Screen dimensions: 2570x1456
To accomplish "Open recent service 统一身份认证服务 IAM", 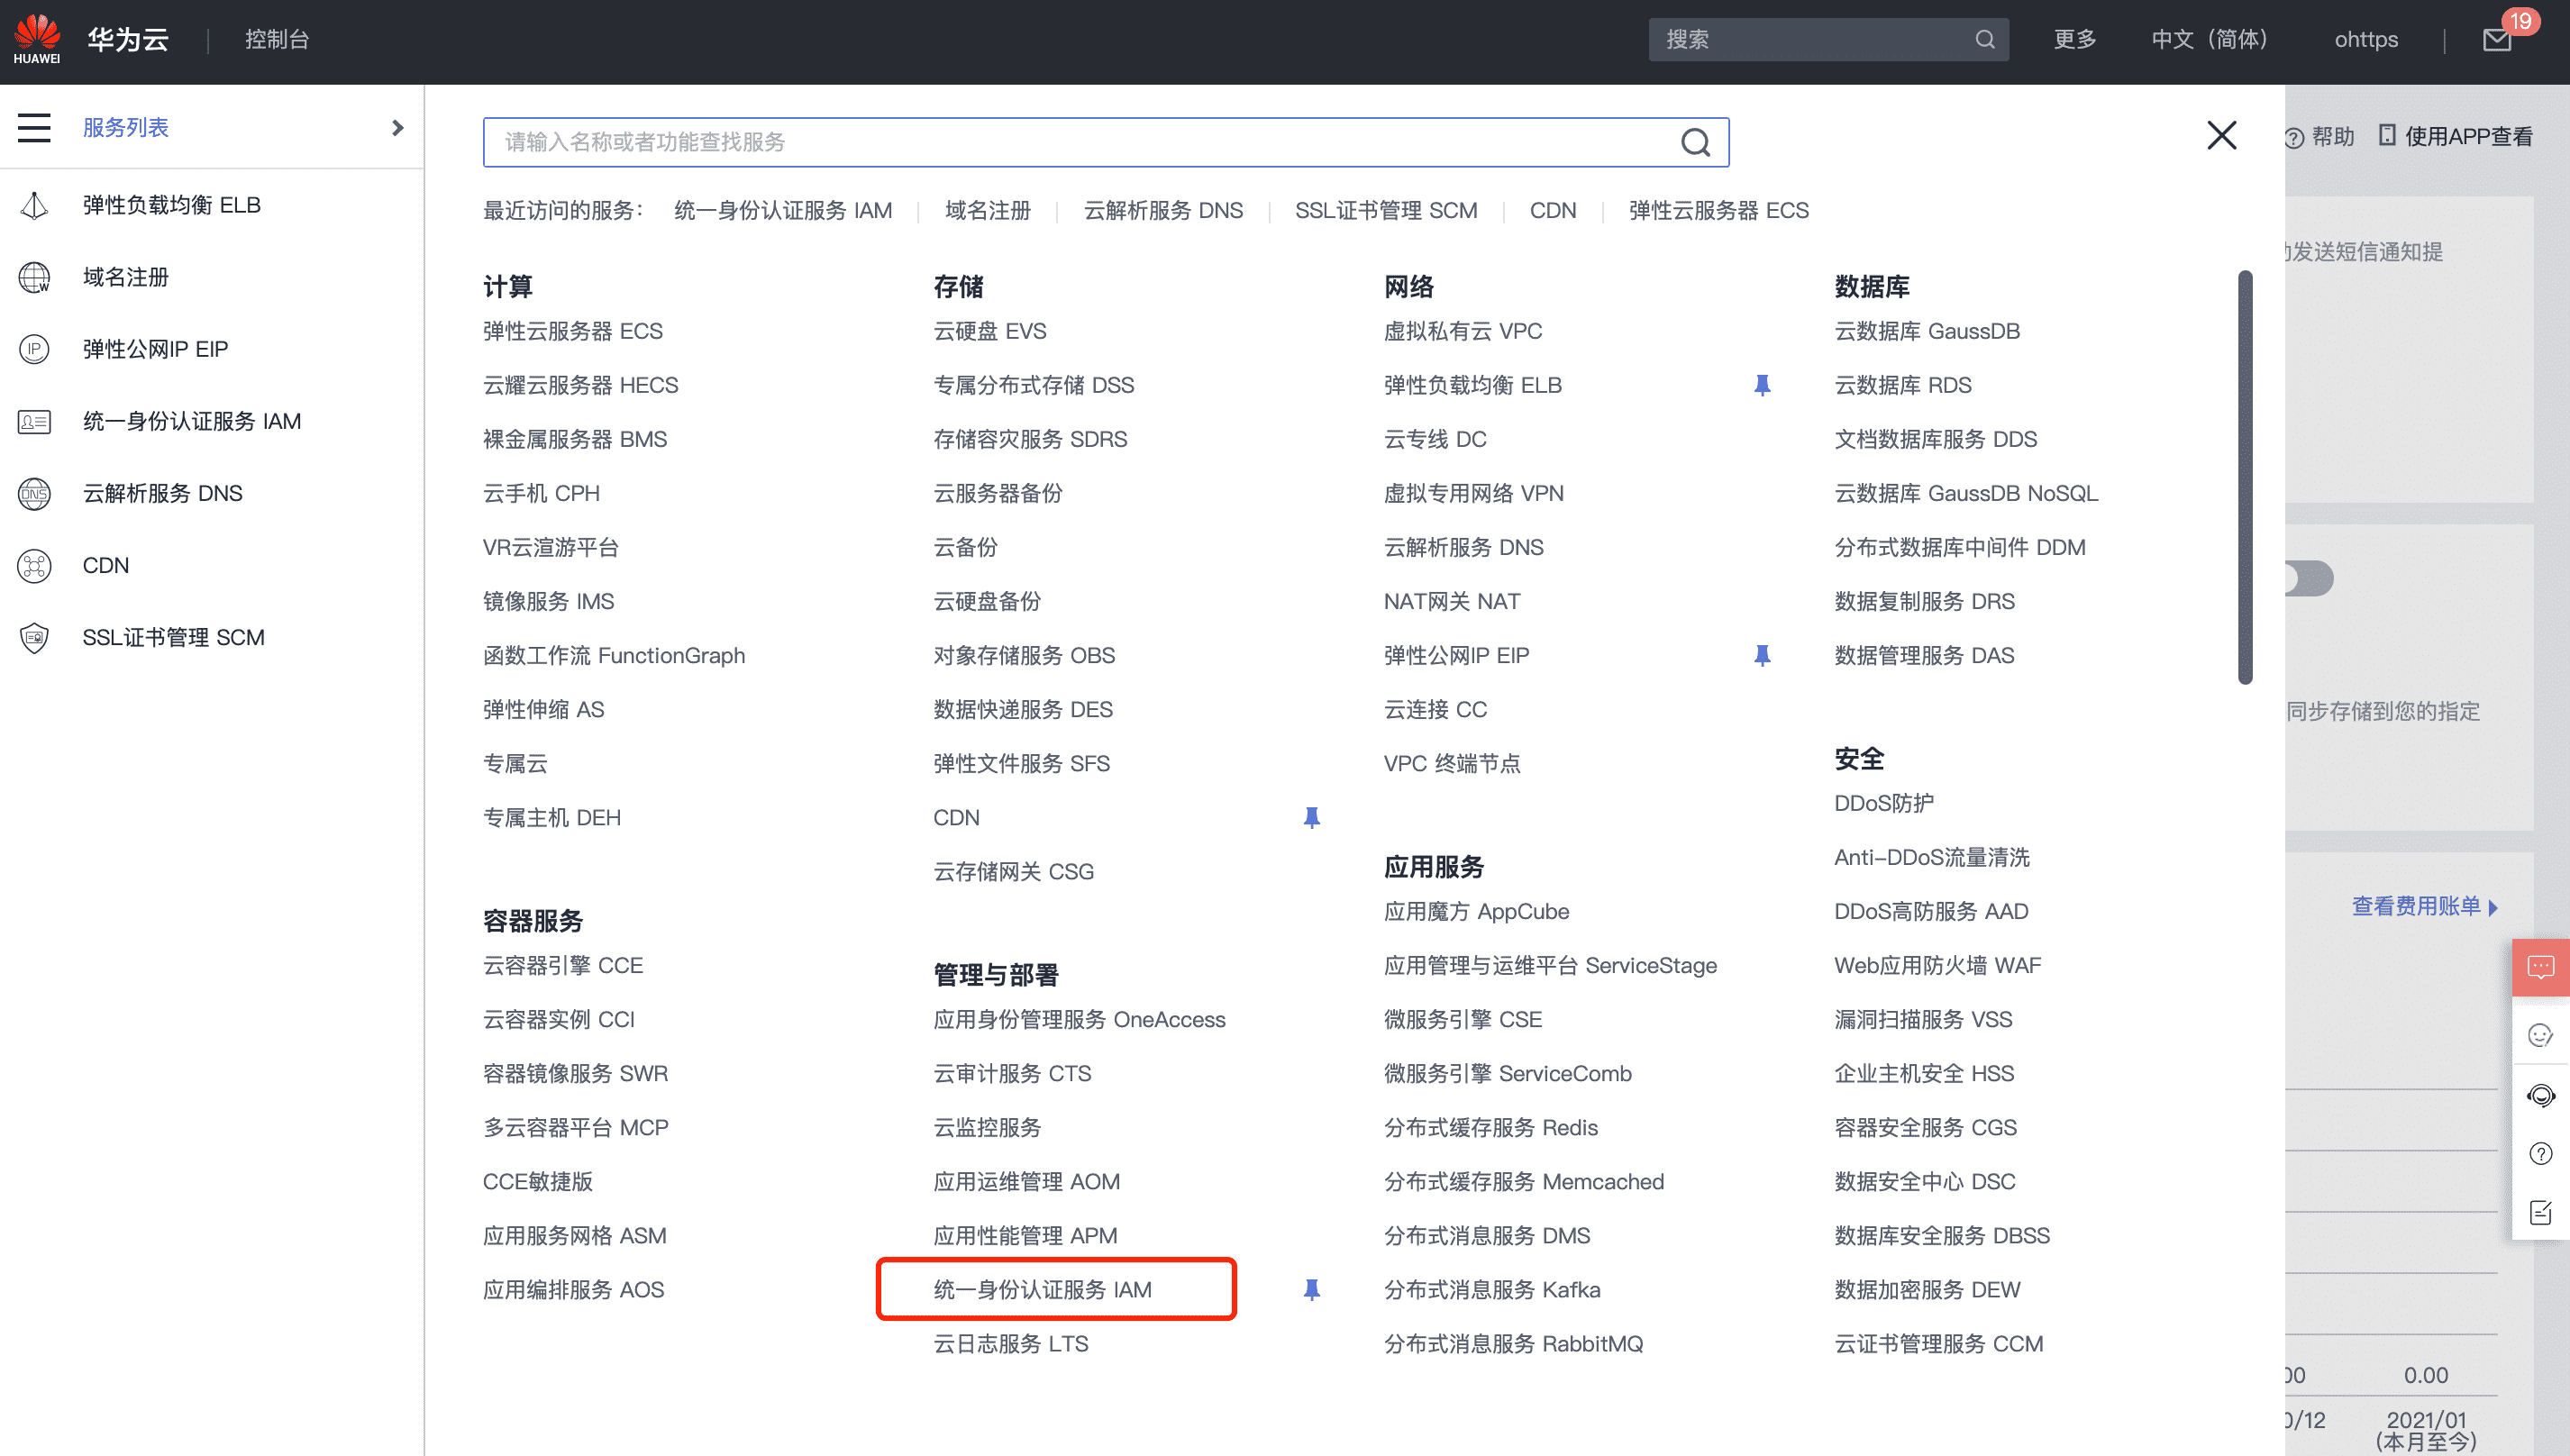I will coord(783,210).
